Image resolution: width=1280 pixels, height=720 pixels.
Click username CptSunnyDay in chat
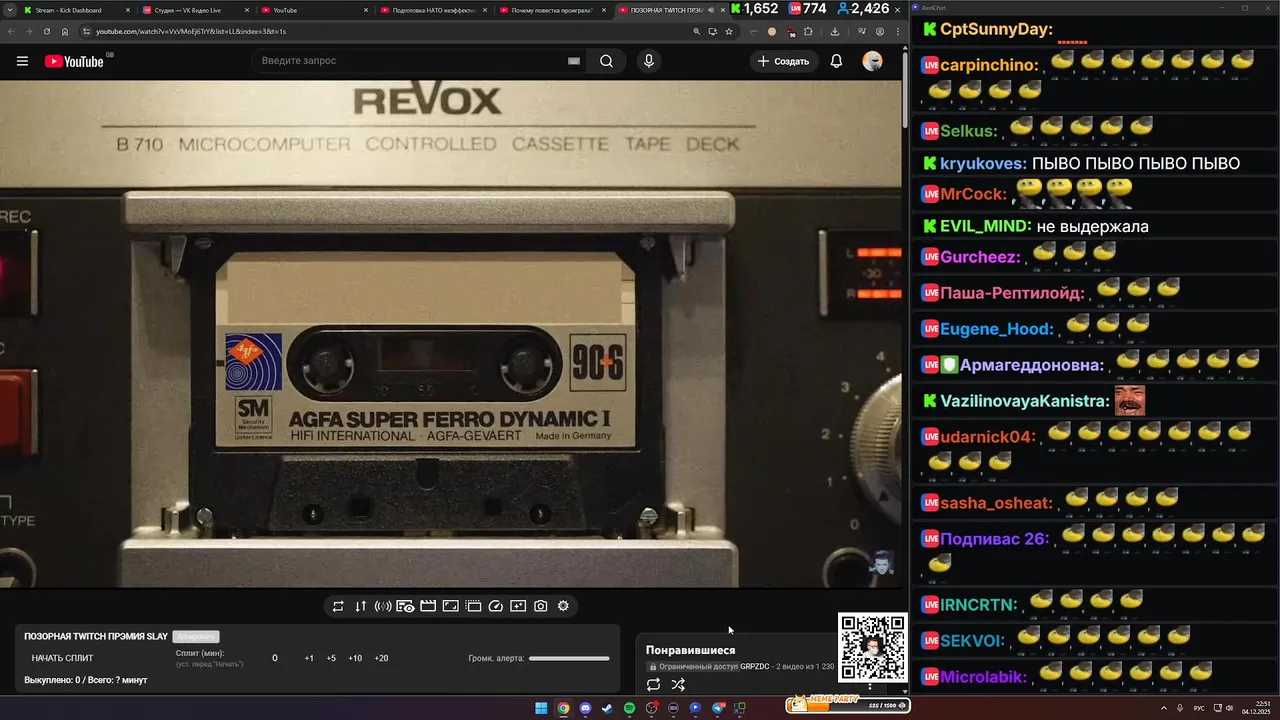pyautogui.click(x=997, y=30)
